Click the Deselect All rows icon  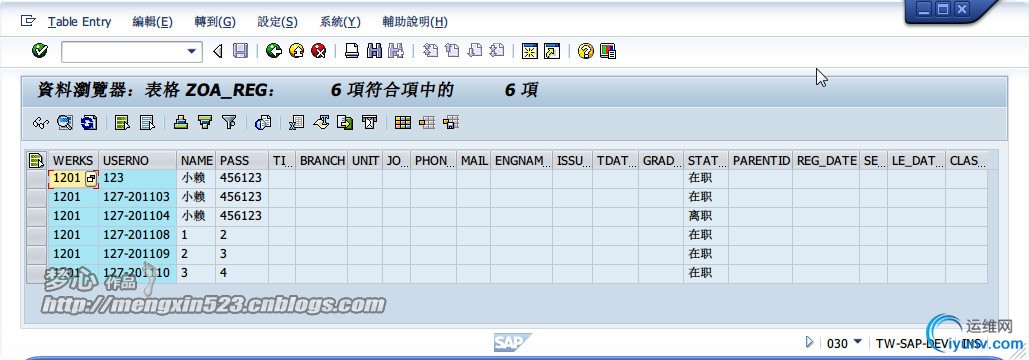(147, 123)
